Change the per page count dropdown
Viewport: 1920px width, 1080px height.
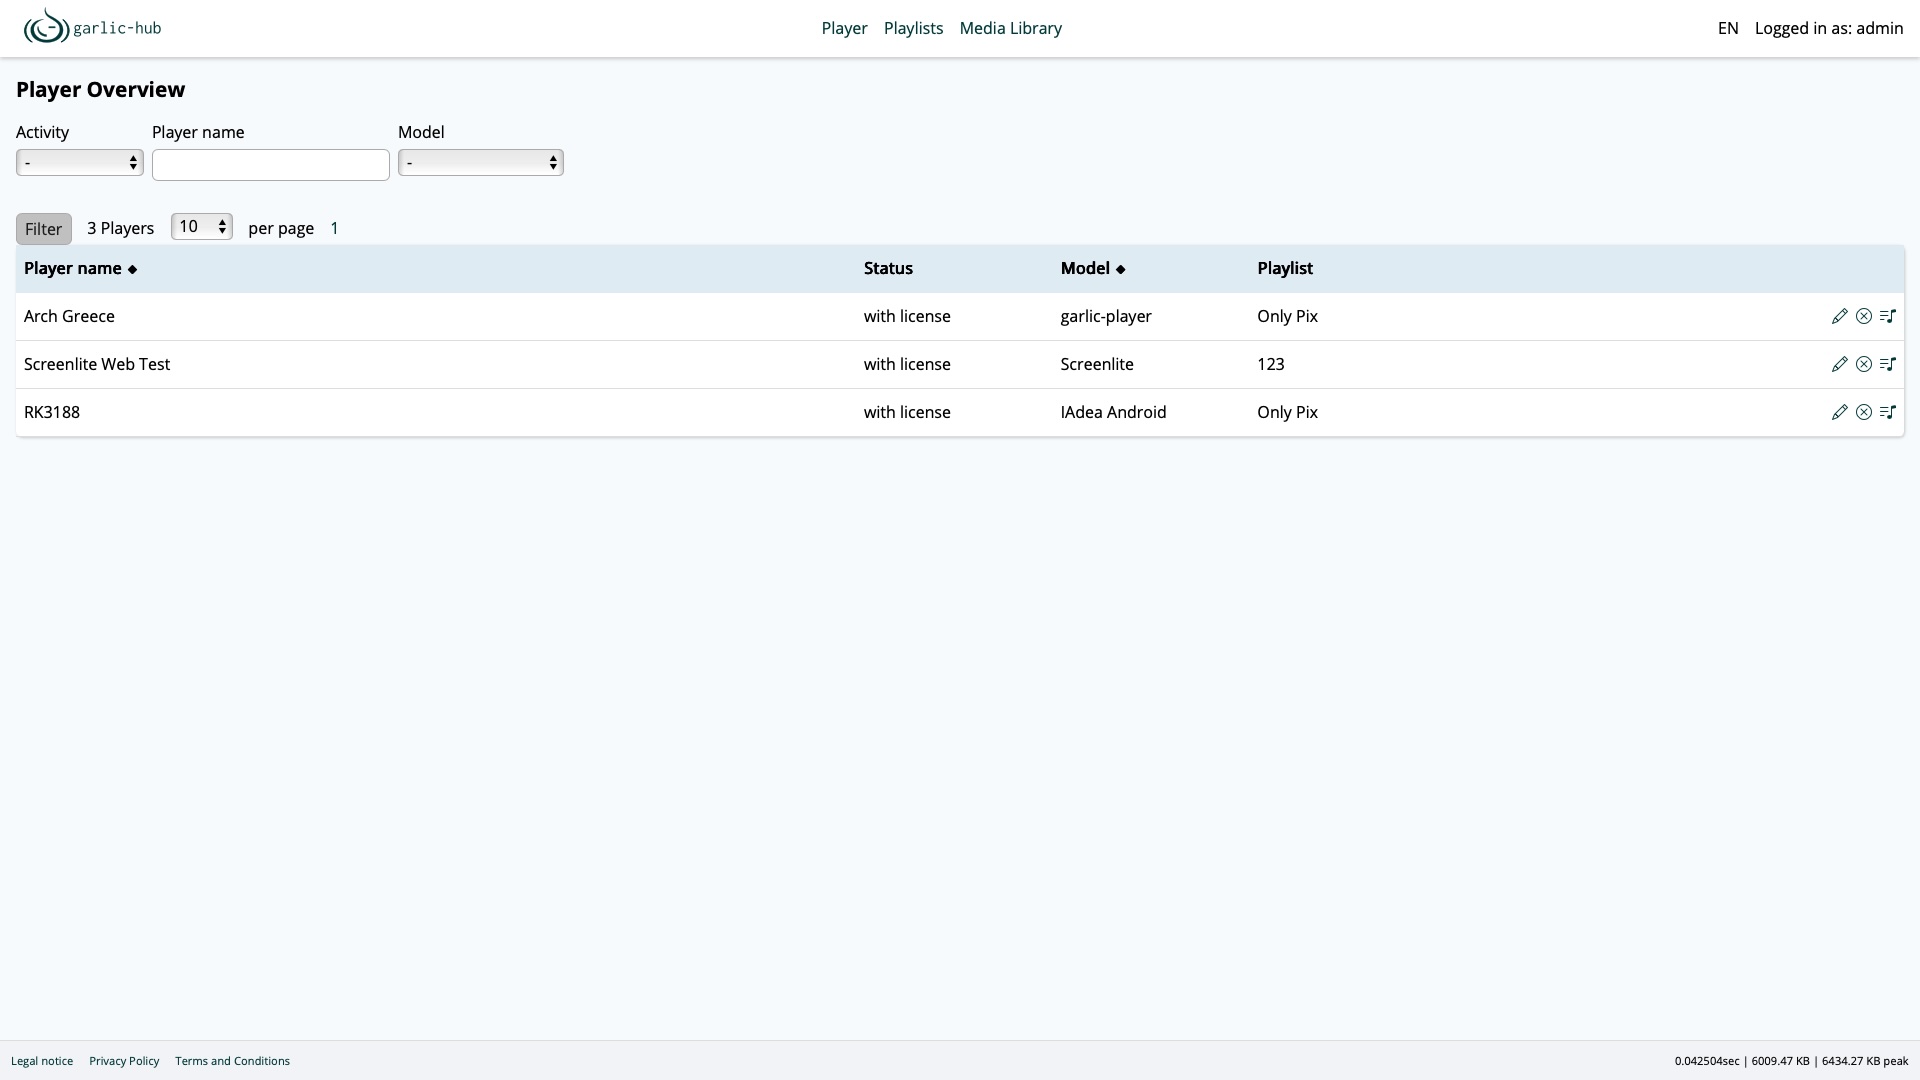click(201, 227)
